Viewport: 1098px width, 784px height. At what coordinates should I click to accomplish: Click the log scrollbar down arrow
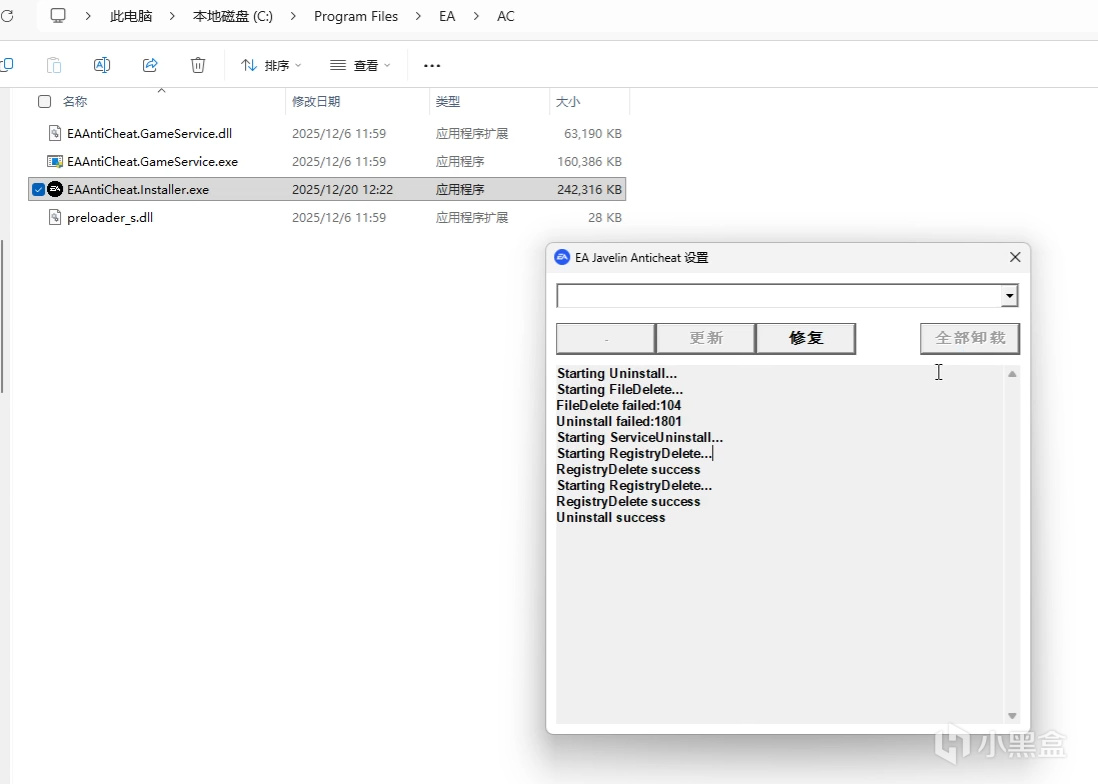tap(1012, 715)
